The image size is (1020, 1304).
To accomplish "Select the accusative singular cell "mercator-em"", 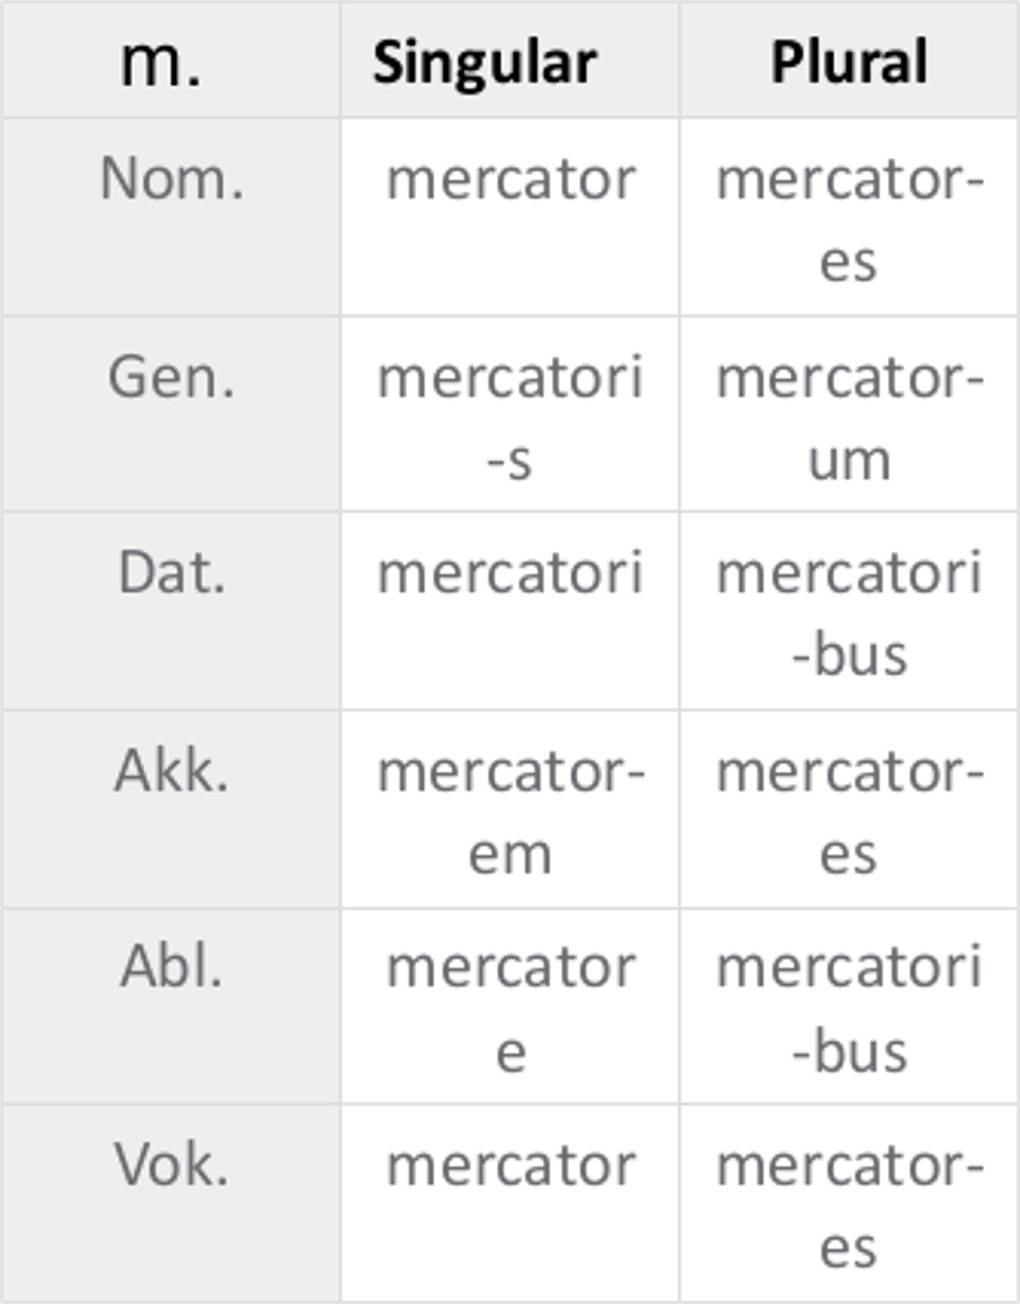I will pyautogui.click(x=510, y=812).
